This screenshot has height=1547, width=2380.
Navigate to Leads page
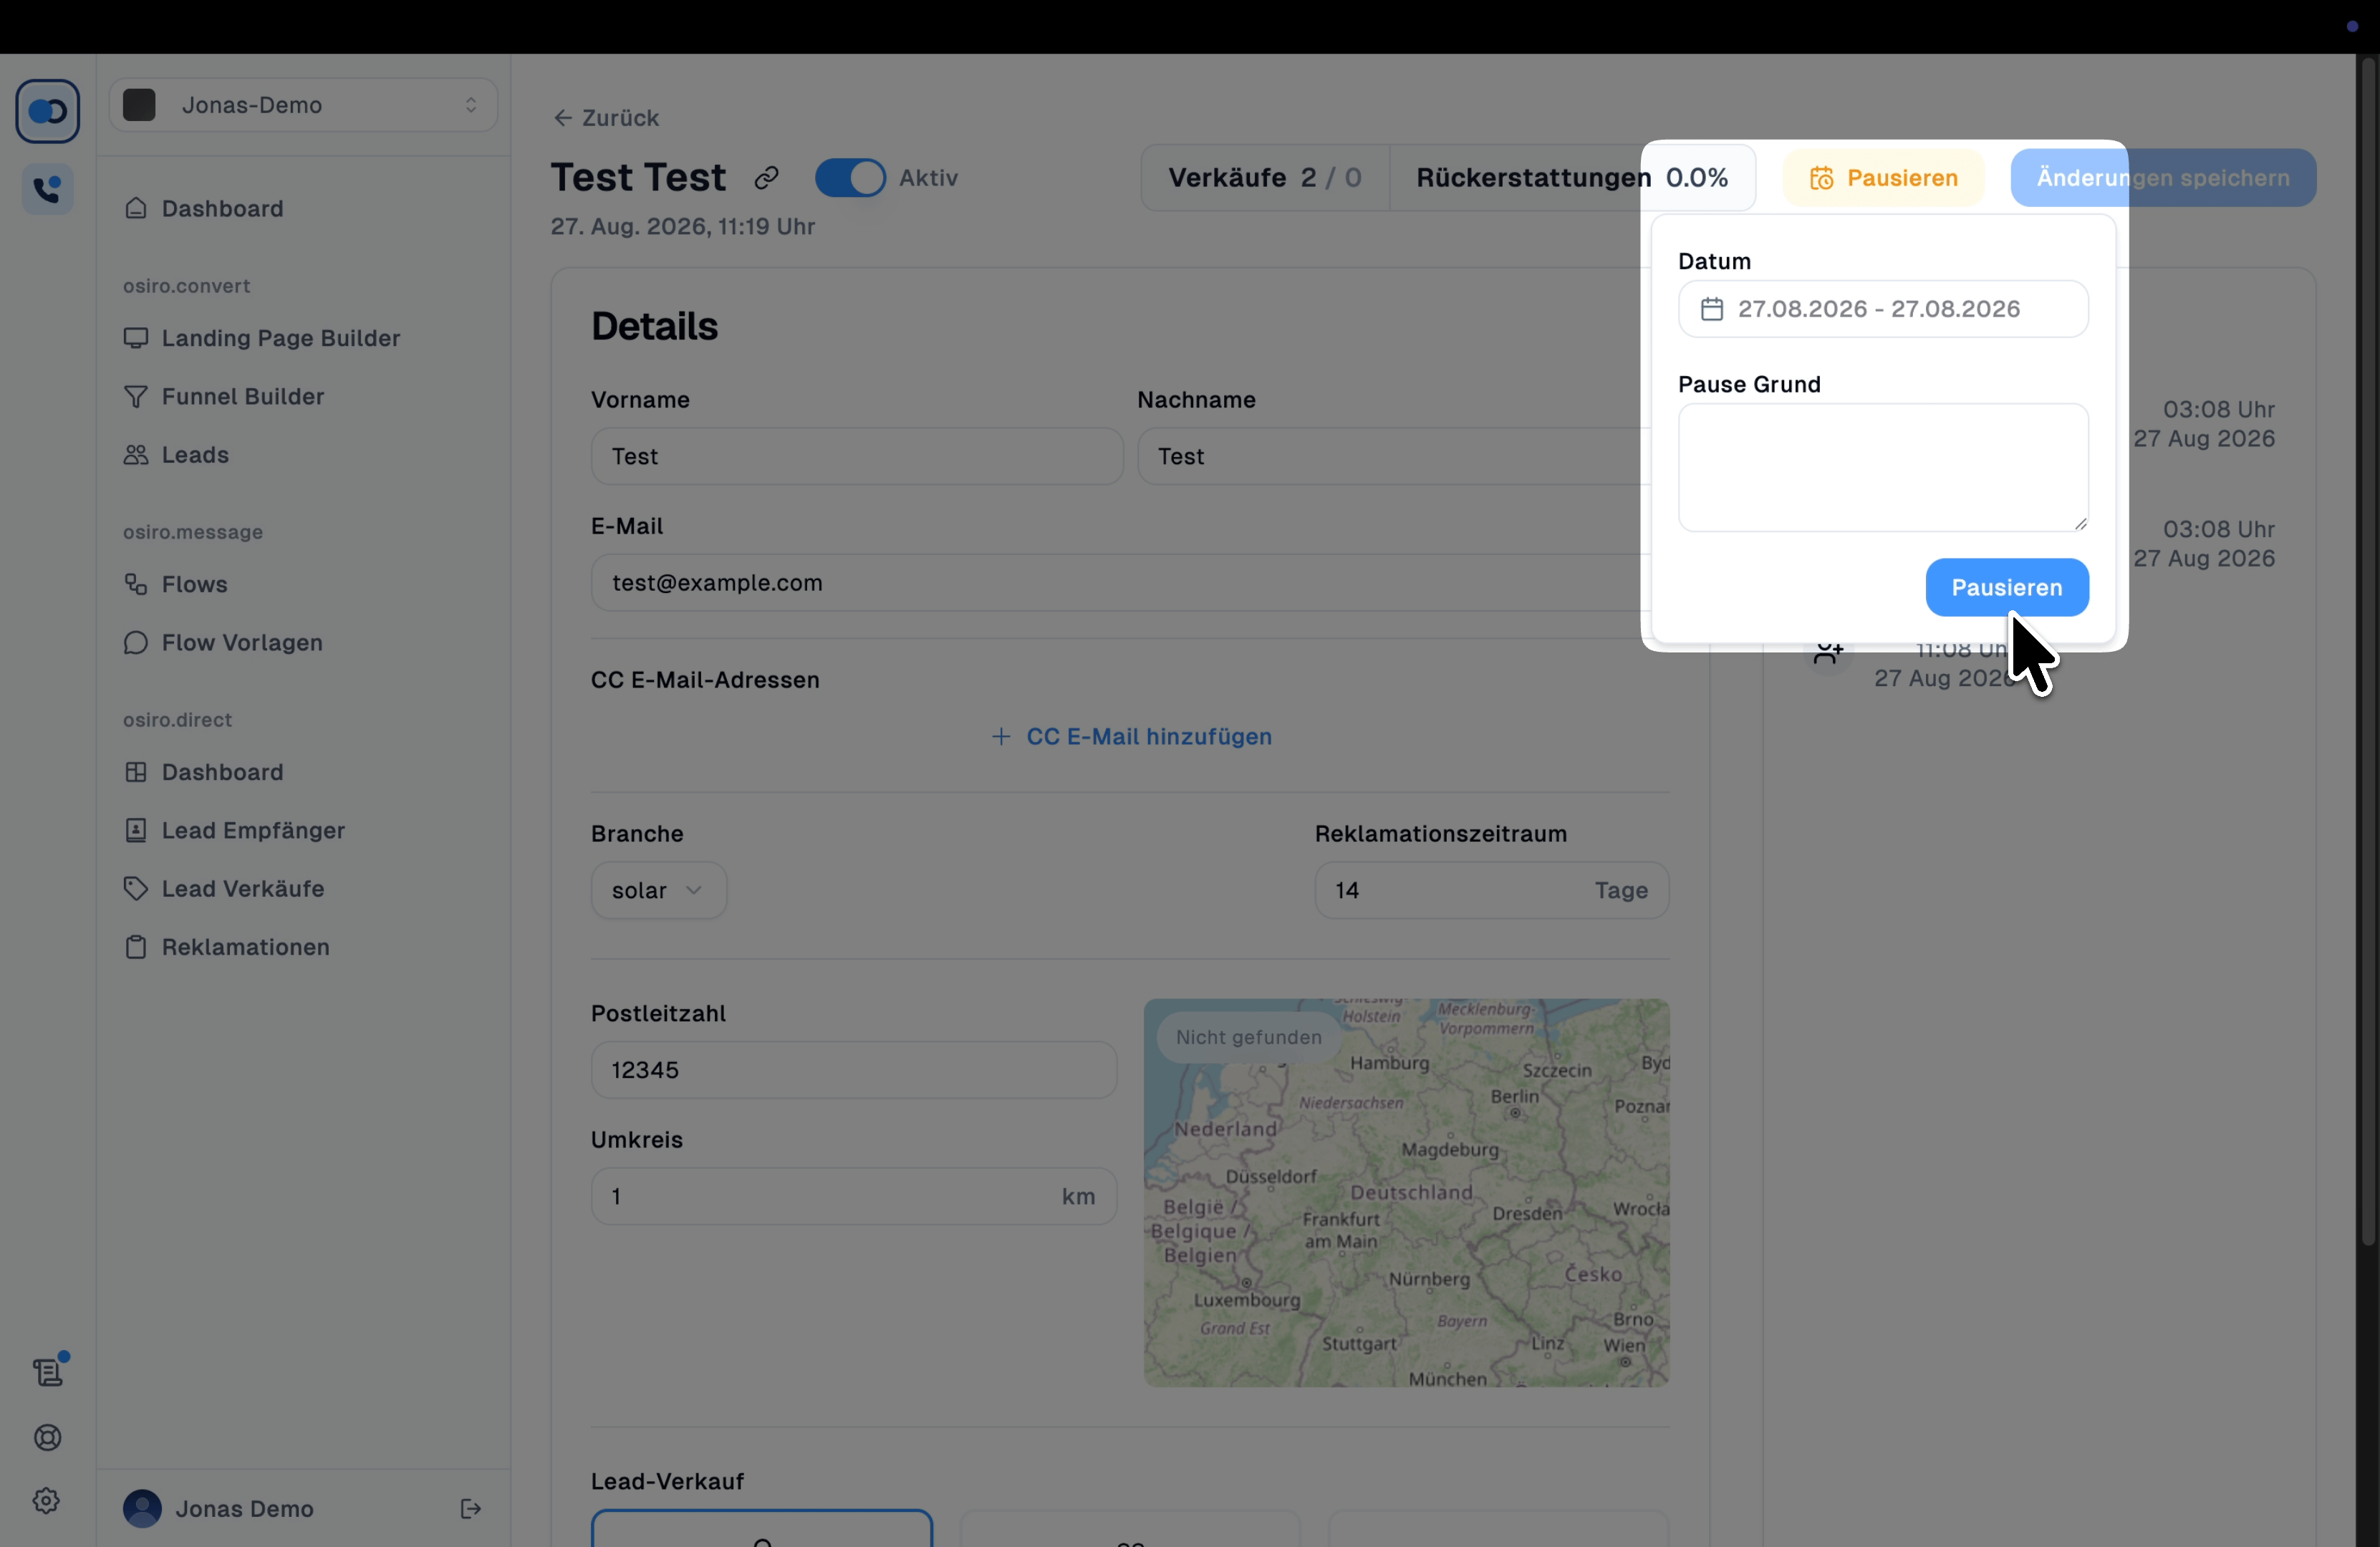tap(195, 455)
